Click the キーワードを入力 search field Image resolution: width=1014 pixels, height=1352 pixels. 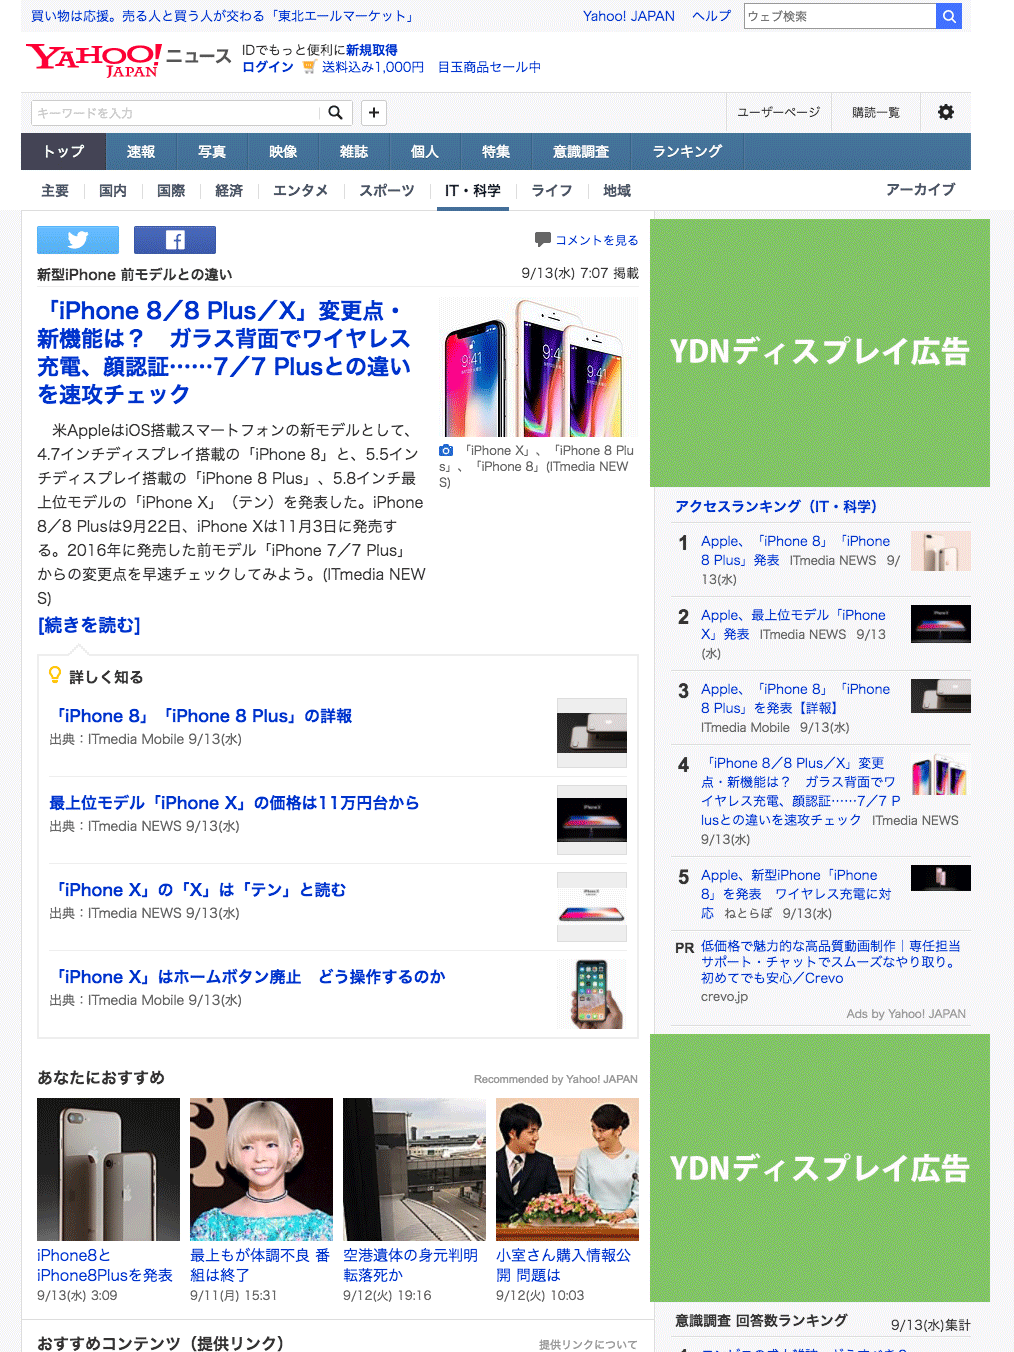tap(177, 113)
